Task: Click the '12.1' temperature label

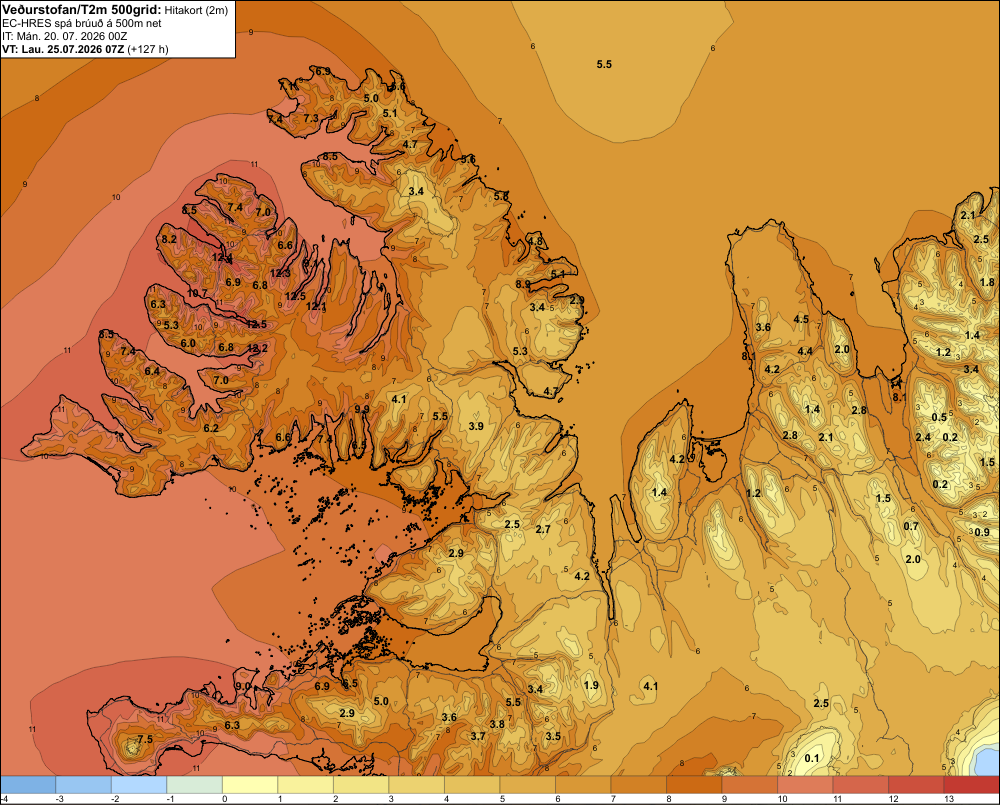Action: 316,306
